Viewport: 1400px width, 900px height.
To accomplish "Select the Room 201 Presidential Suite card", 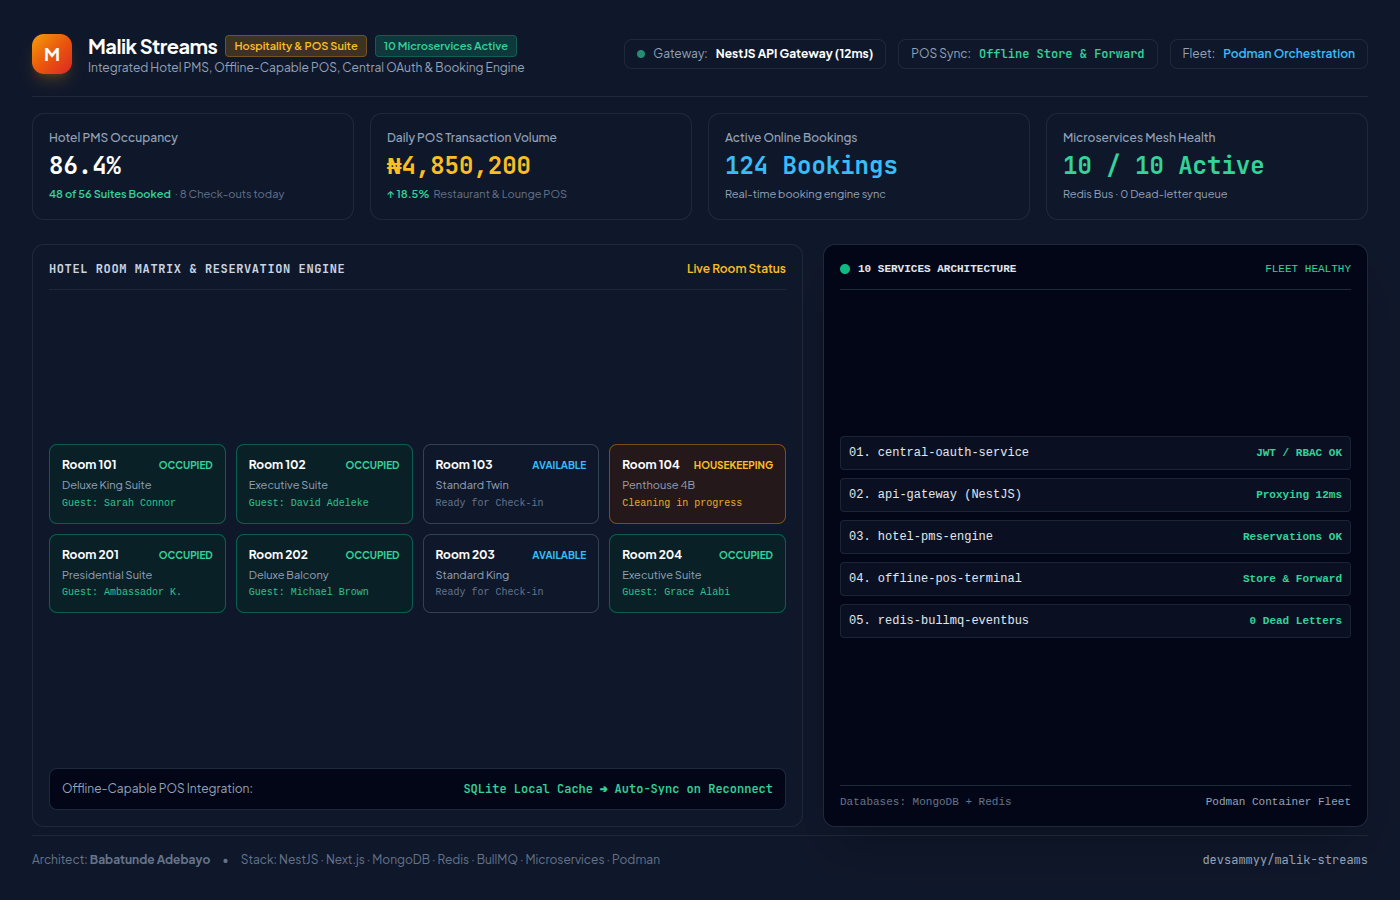I will (x=137, y=573).
